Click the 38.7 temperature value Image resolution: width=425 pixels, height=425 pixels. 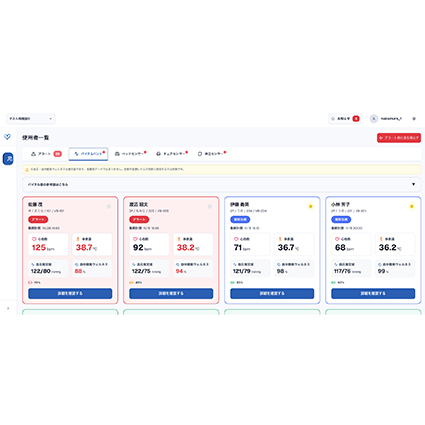pos(84,247)
